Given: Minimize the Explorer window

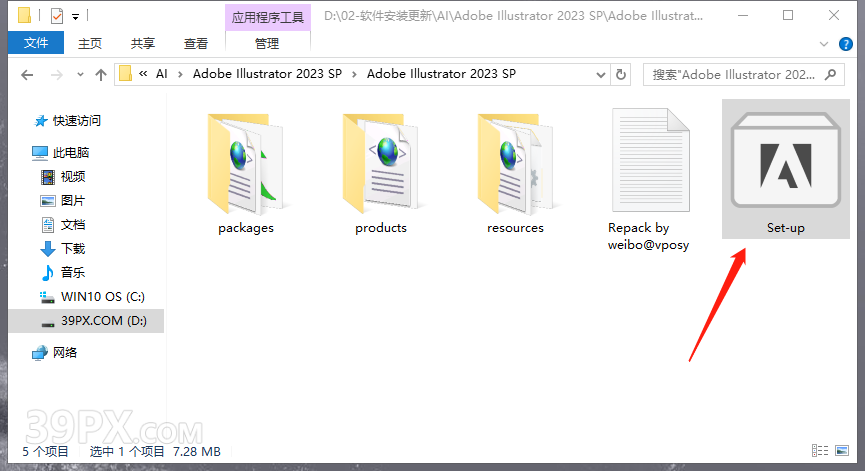Looking at the screenshot, I should click(x=743, y=15).
